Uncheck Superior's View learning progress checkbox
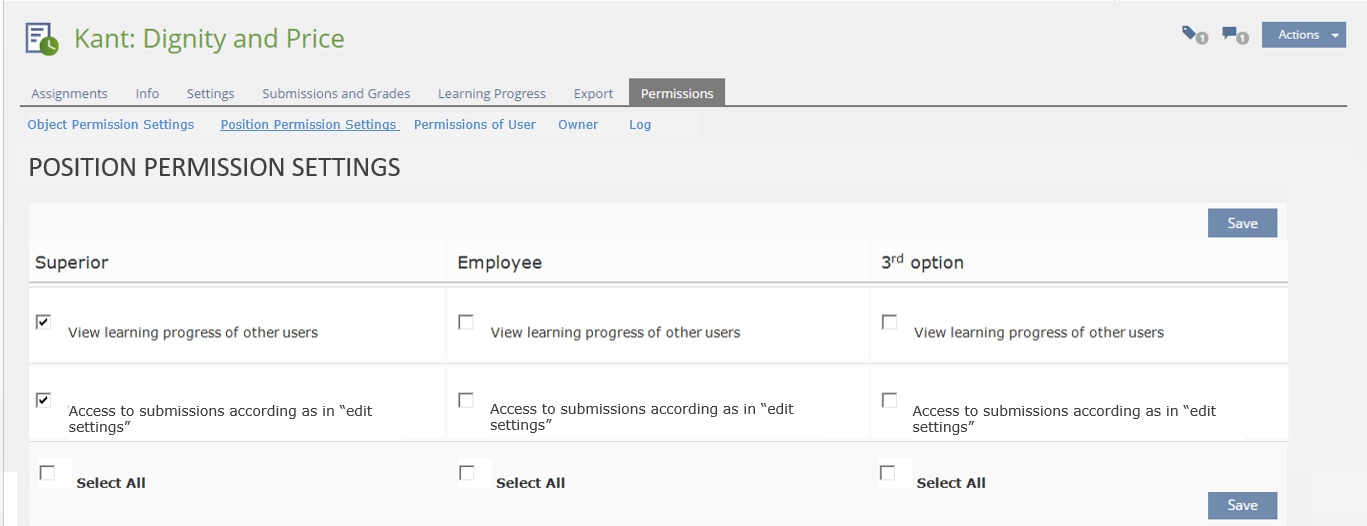Screen dimensions: 1367x526 click(x=43, y=322)
